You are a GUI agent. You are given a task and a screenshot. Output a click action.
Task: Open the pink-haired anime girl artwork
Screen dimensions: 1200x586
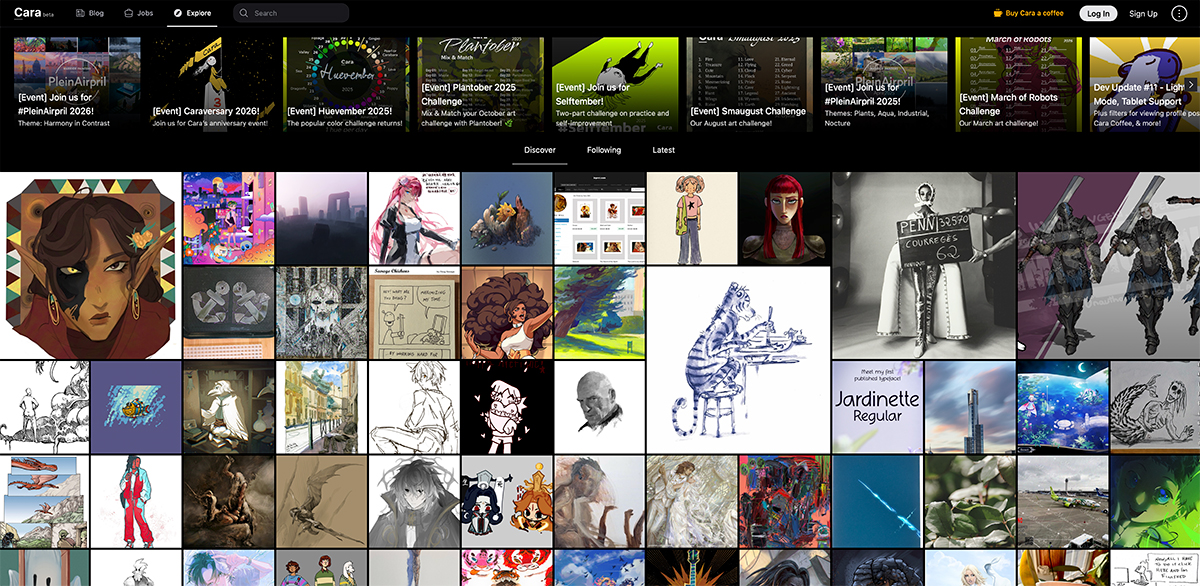click(414, 217)
